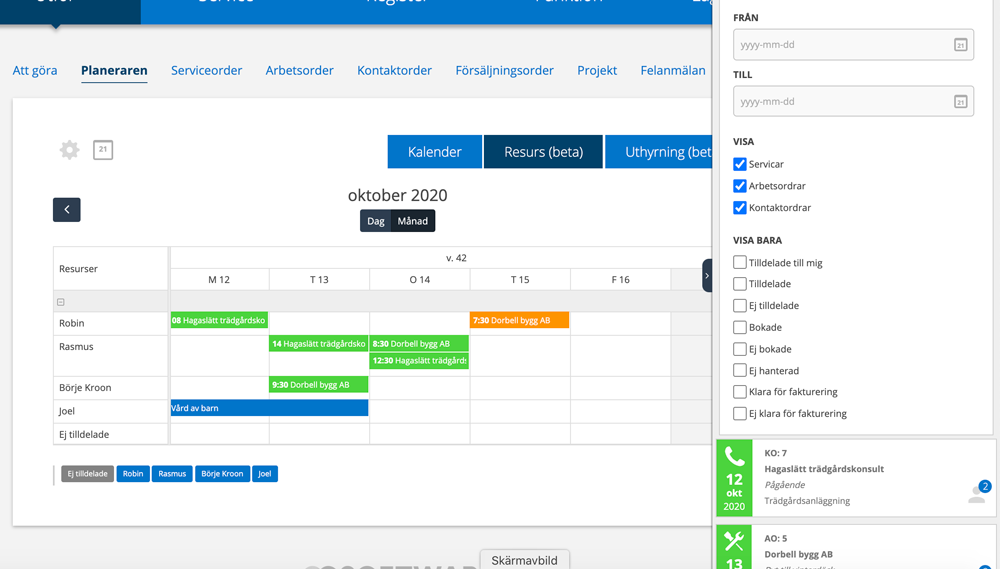The image size is (1000, 569).
Task: Select the Börje Kroon row label
Action: point(85,387)
